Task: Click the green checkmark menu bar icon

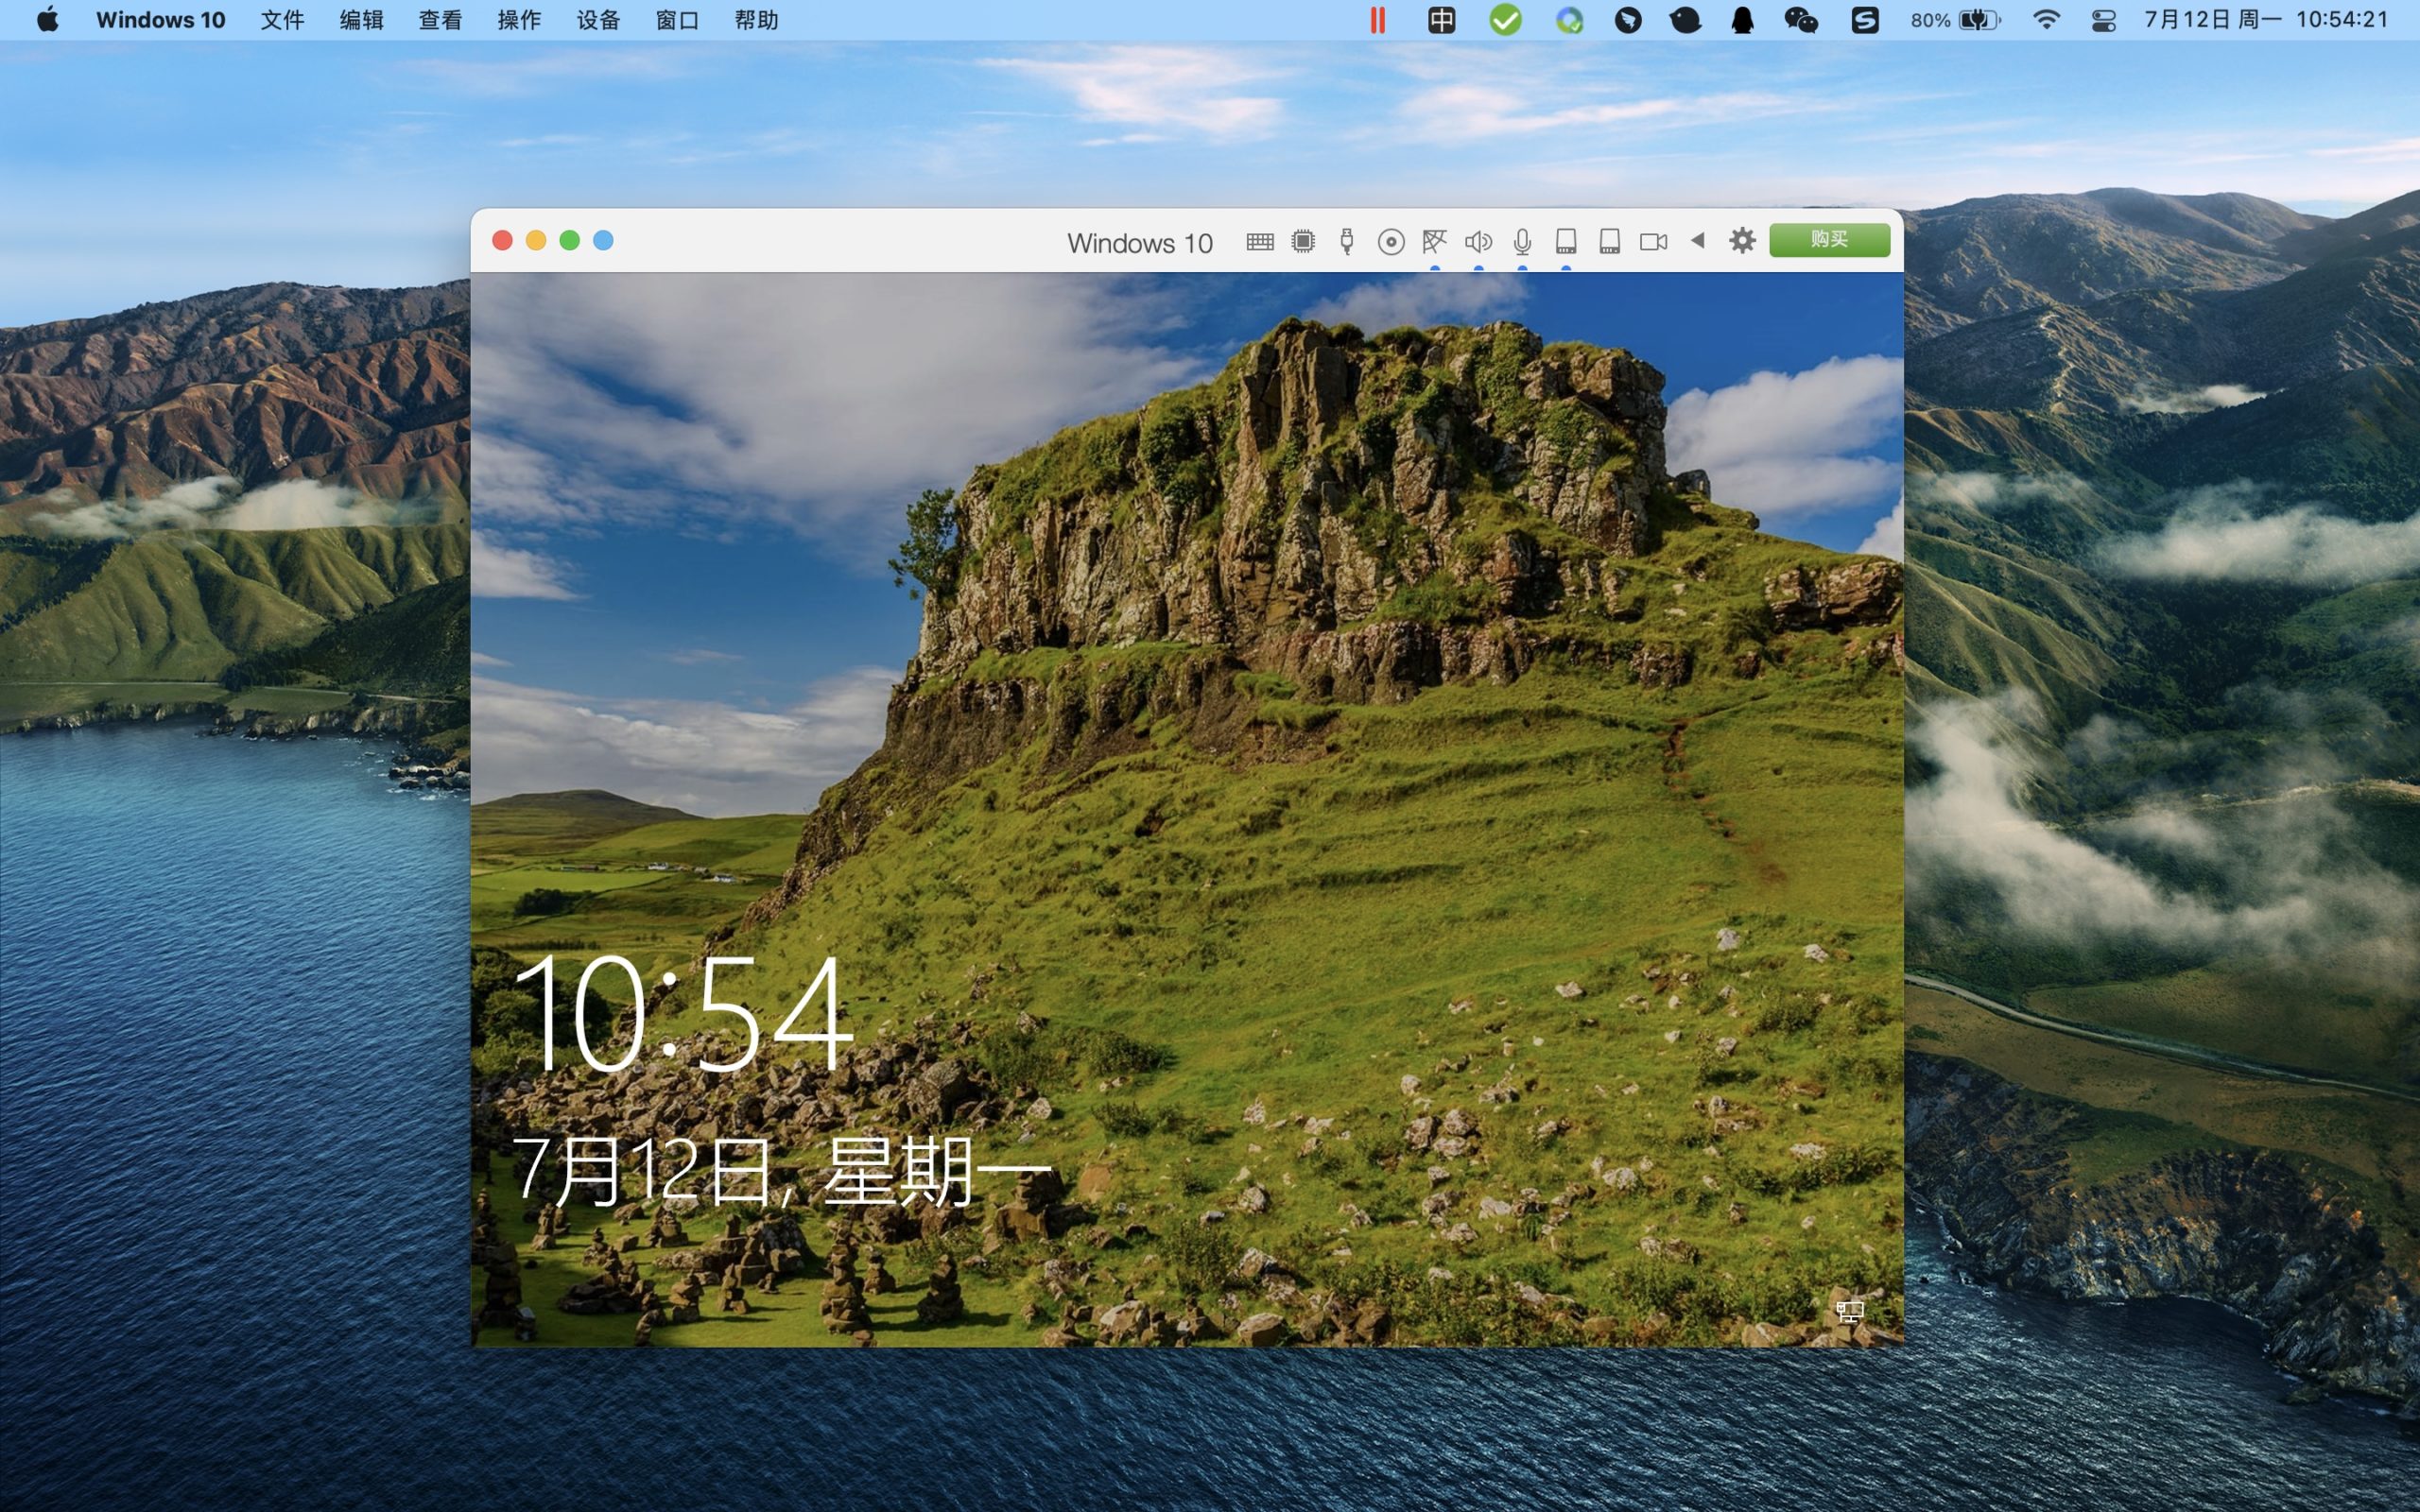Action: click(x=1505, y=20)
